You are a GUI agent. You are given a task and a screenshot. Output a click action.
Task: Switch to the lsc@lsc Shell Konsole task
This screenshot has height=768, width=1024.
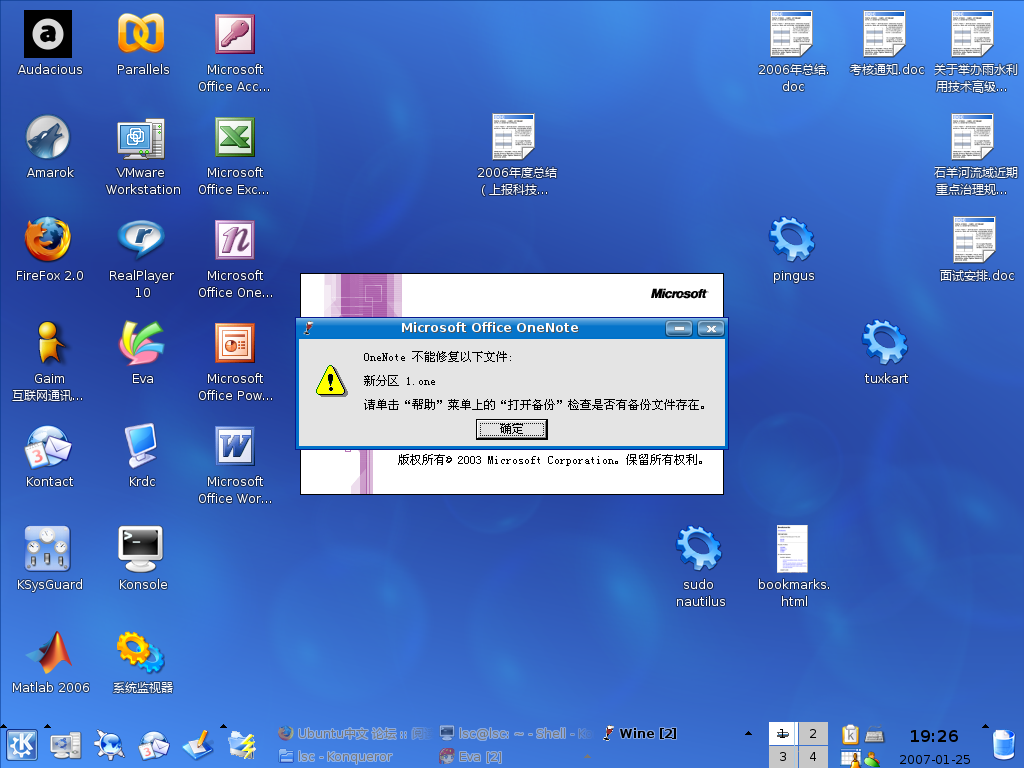pyautogui.click(x=516, y=733)
